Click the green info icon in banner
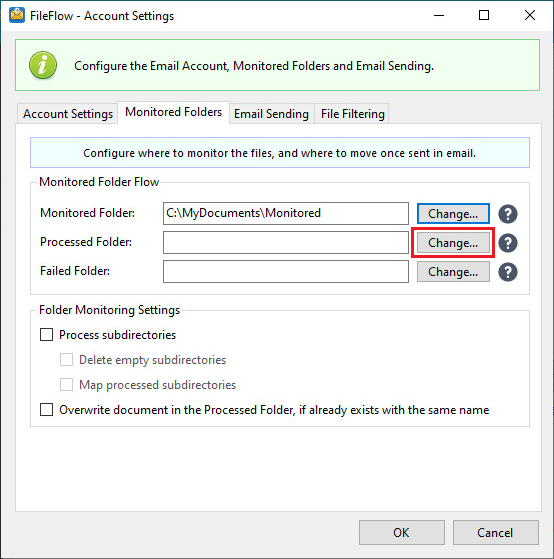The width and height of the screenshot is (554, 559). [x=43, y=65]
